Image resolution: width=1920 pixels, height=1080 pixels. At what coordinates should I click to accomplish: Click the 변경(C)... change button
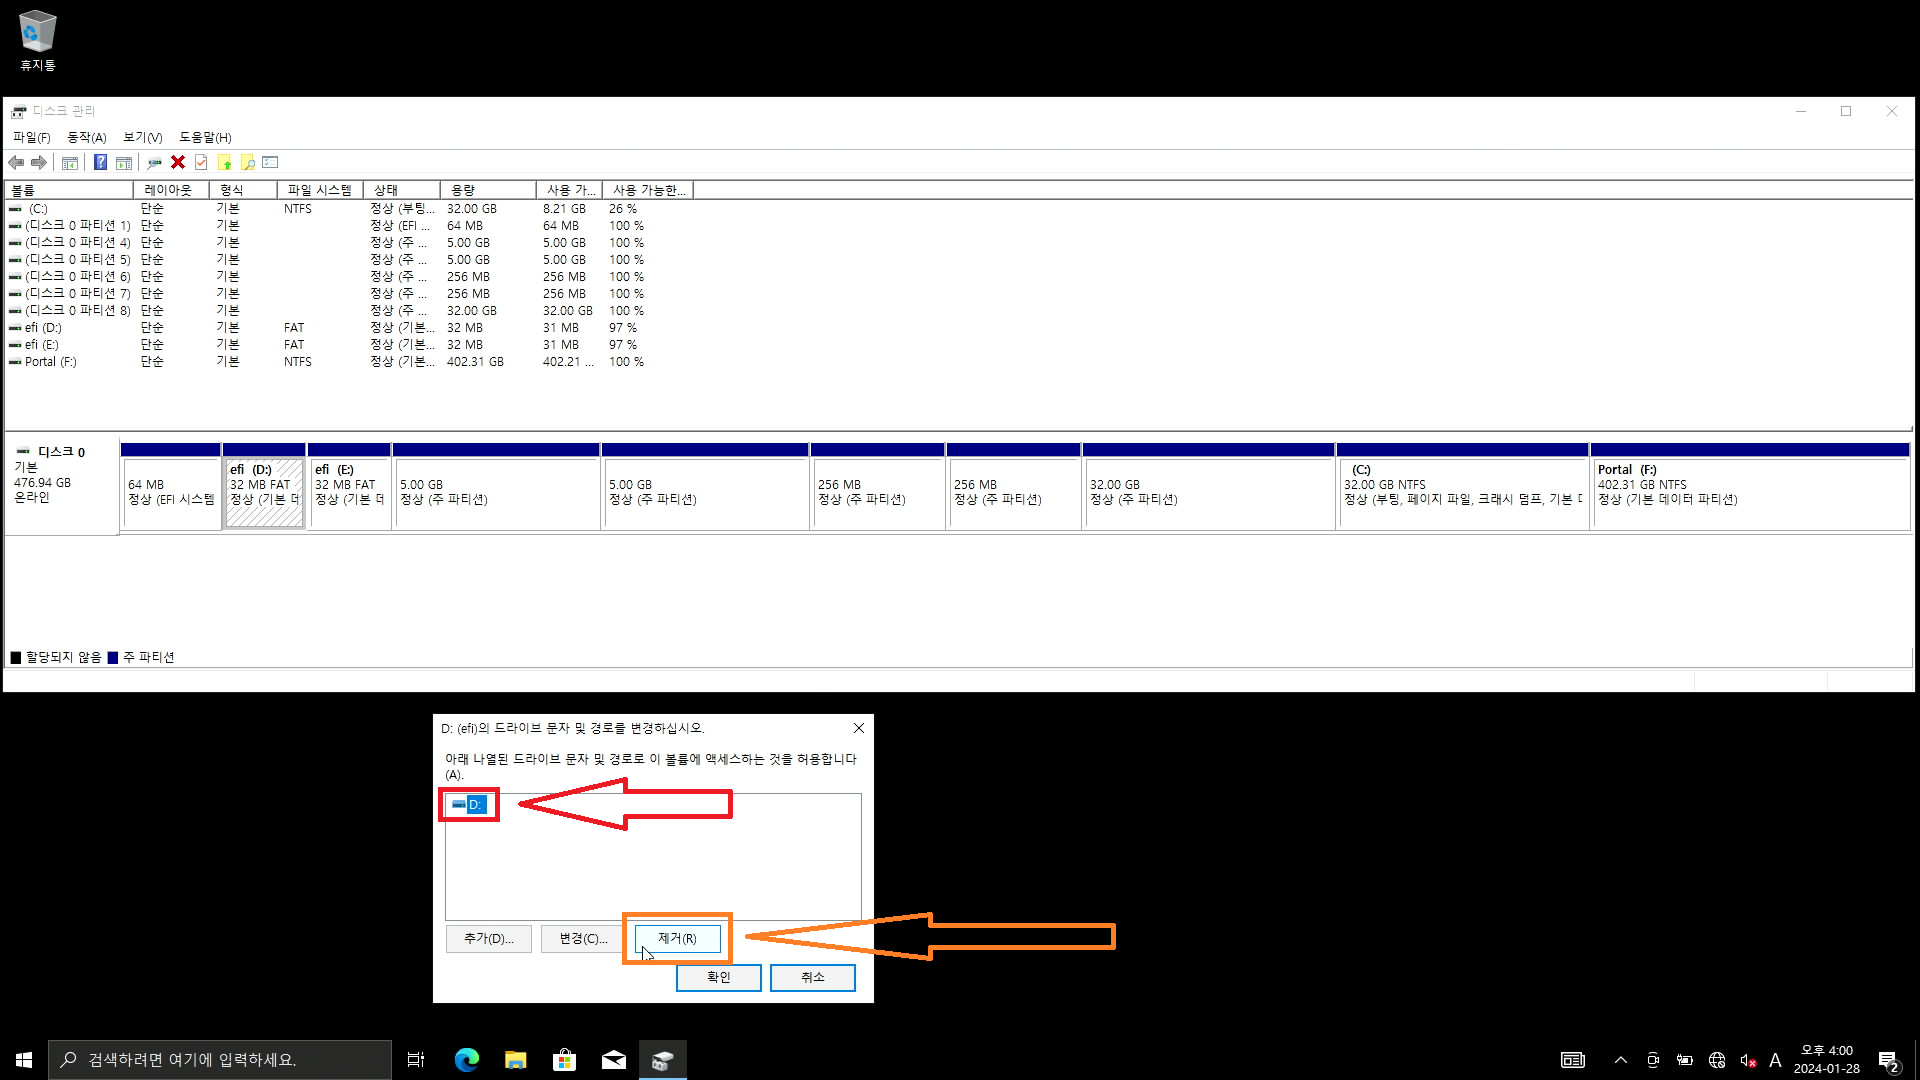[x=583, y=938]
